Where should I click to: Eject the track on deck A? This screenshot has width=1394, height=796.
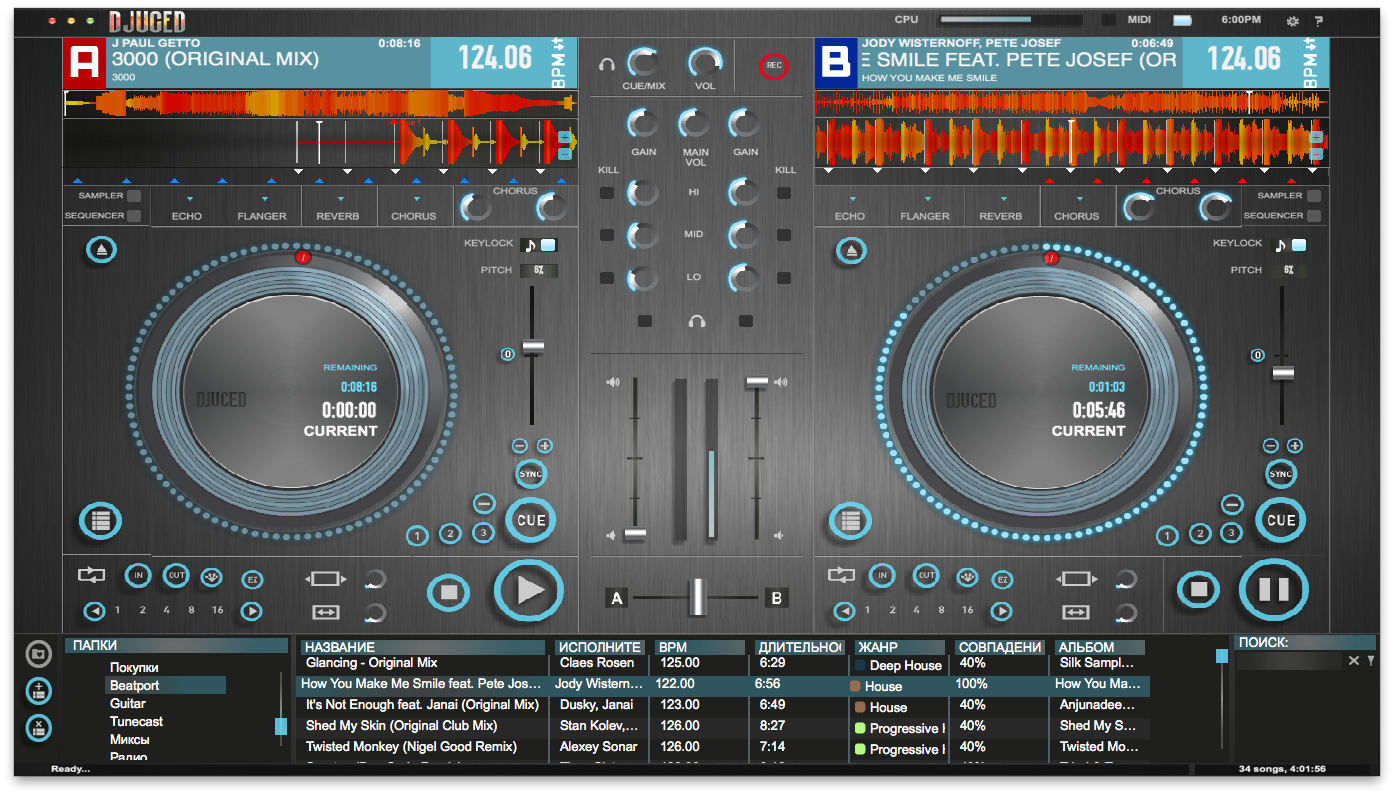(100, 249)
